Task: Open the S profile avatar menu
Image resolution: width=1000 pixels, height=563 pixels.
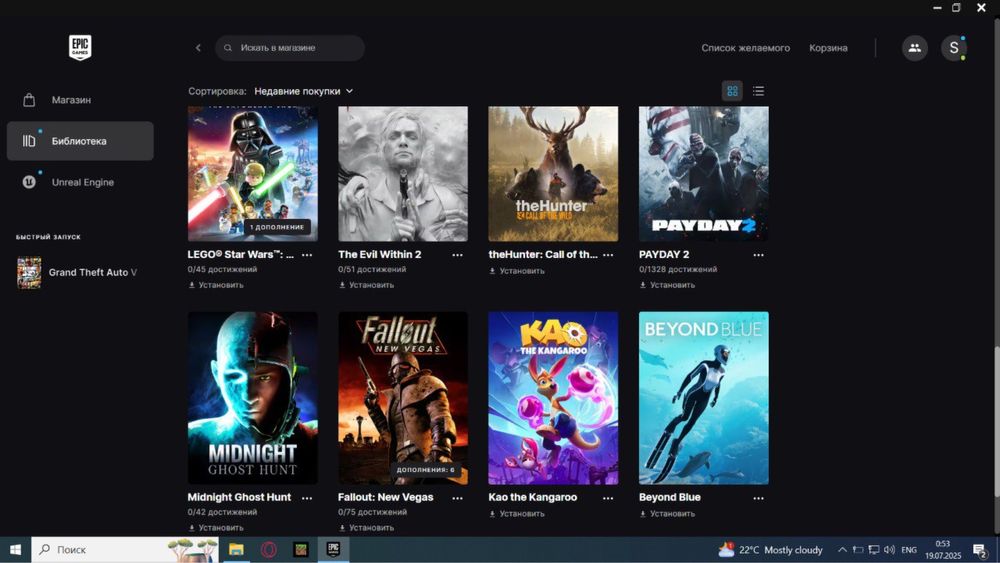Action: pyautogui.click(x=953, y=48)
